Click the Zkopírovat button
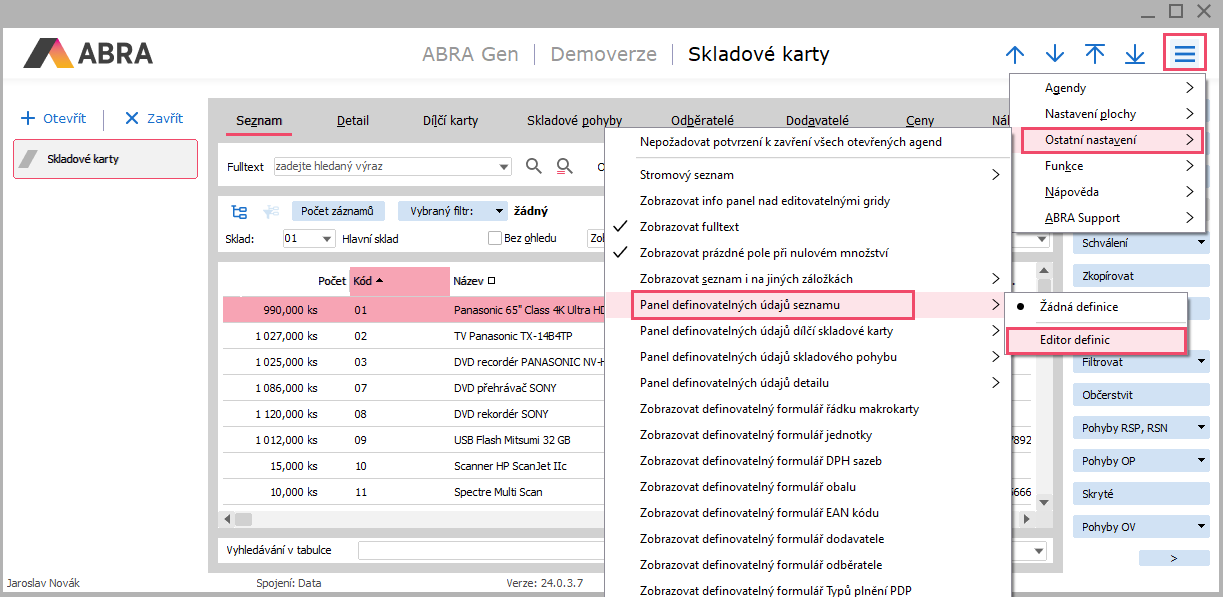The image size is (1223, 597). pos(1142,276)
